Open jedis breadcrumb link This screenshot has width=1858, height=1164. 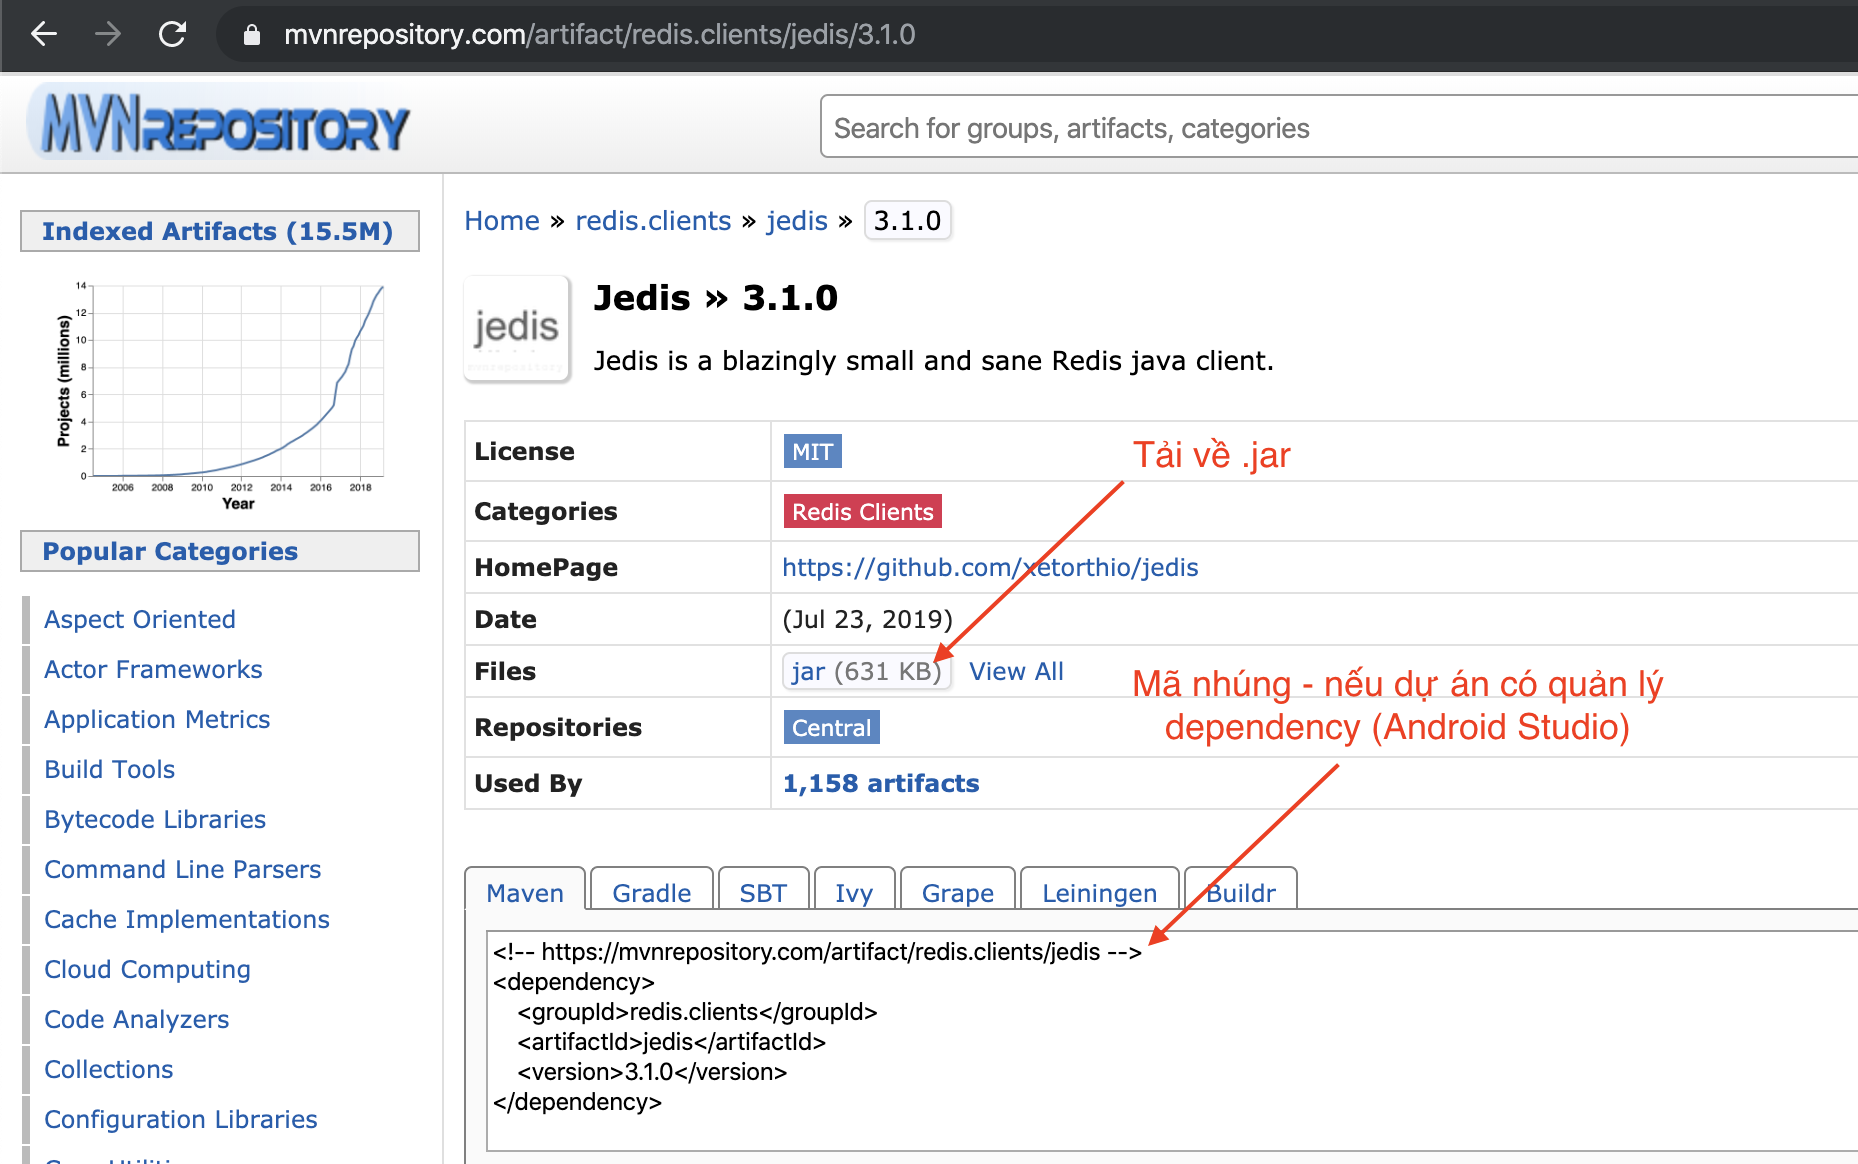click(x=797, y=221)
